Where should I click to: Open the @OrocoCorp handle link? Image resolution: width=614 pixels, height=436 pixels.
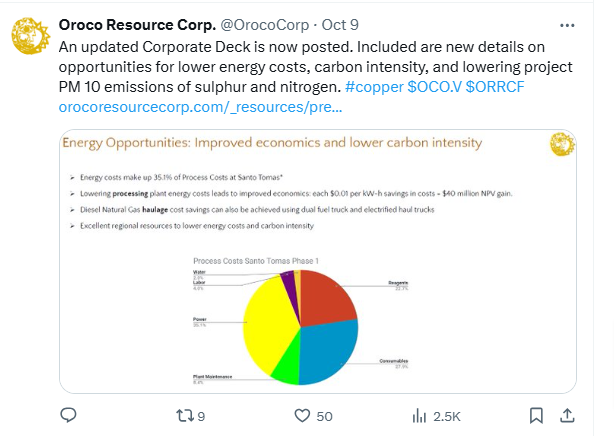pyautogui.click(x=265, y=25)
